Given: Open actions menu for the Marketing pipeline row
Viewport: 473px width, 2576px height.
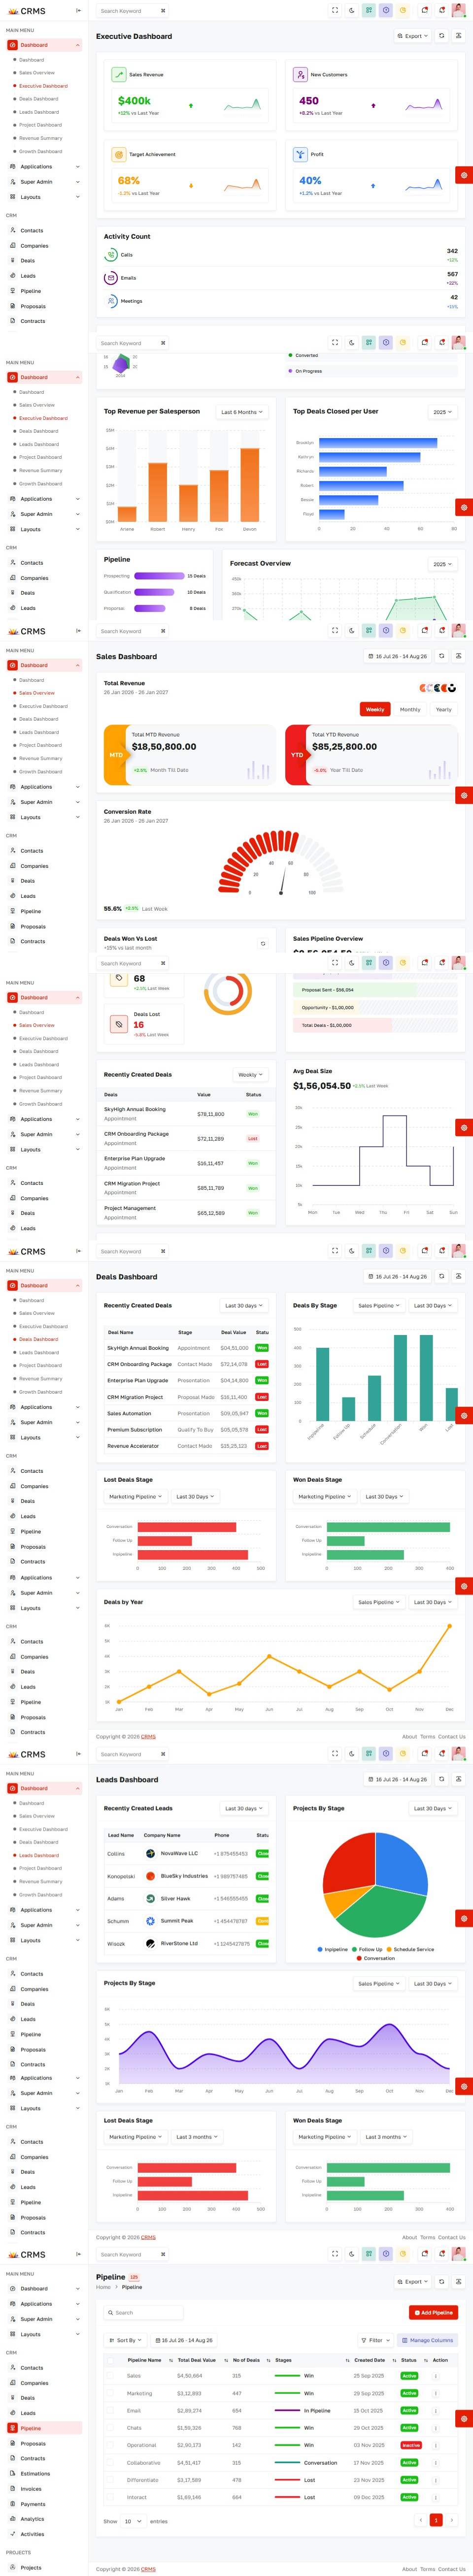Looking at the screenshot, I should pos(436,2393).
